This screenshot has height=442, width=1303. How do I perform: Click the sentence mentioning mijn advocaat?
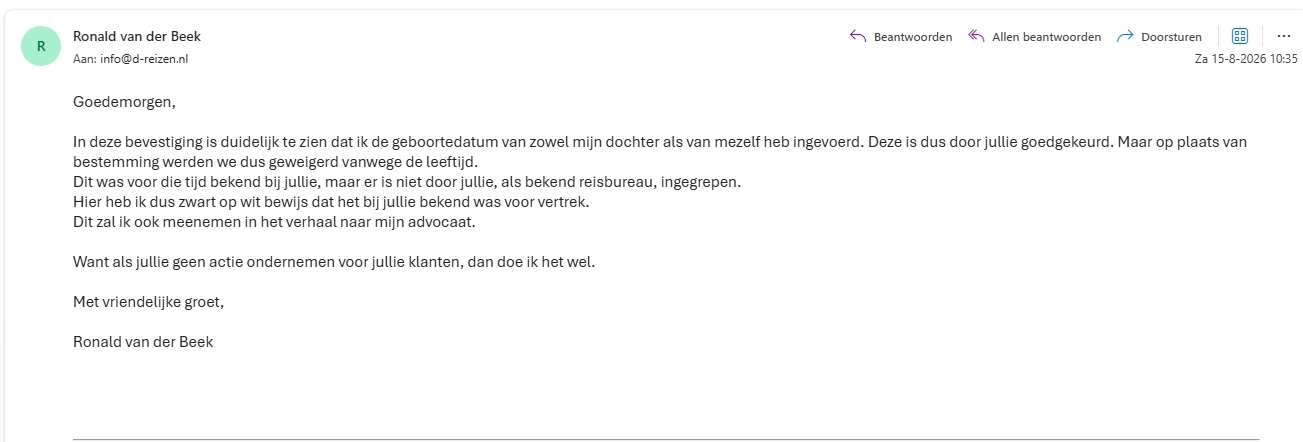click(x=274, y=222)
